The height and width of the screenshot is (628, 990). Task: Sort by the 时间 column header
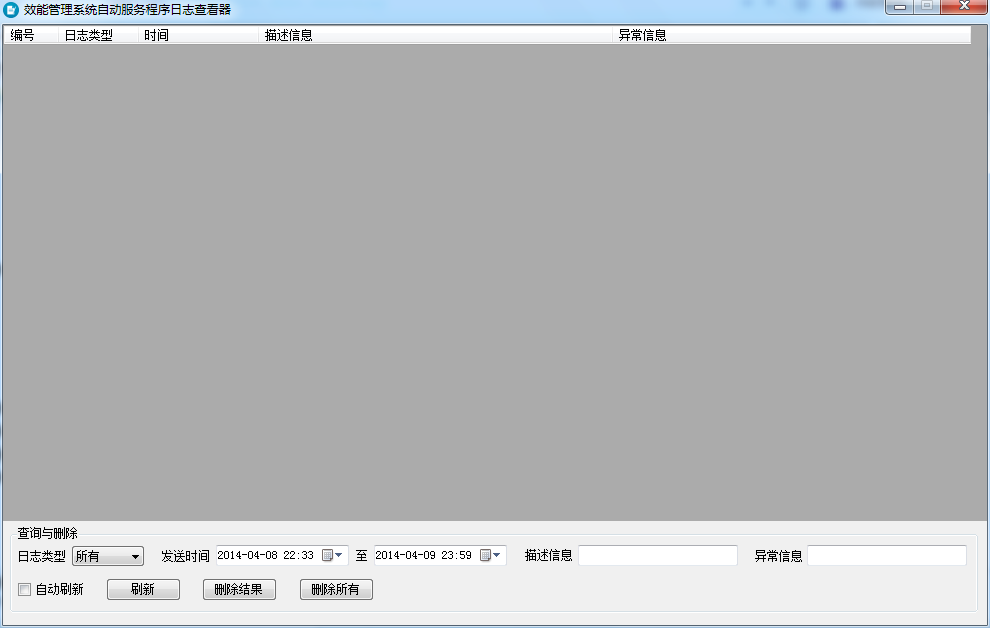(x=199, y=35)
